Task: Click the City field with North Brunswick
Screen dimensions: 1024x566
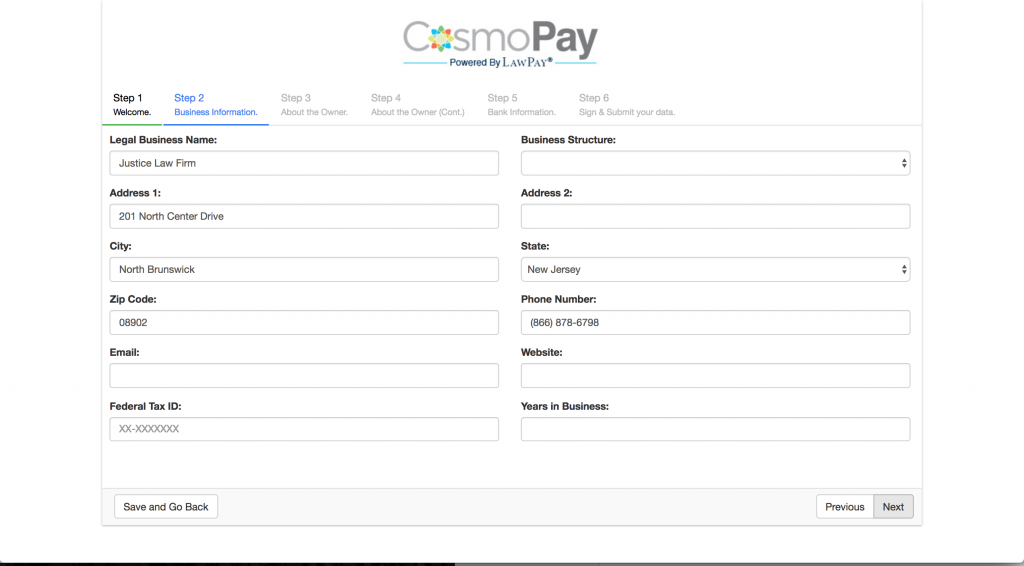Action: pos(304,269)
